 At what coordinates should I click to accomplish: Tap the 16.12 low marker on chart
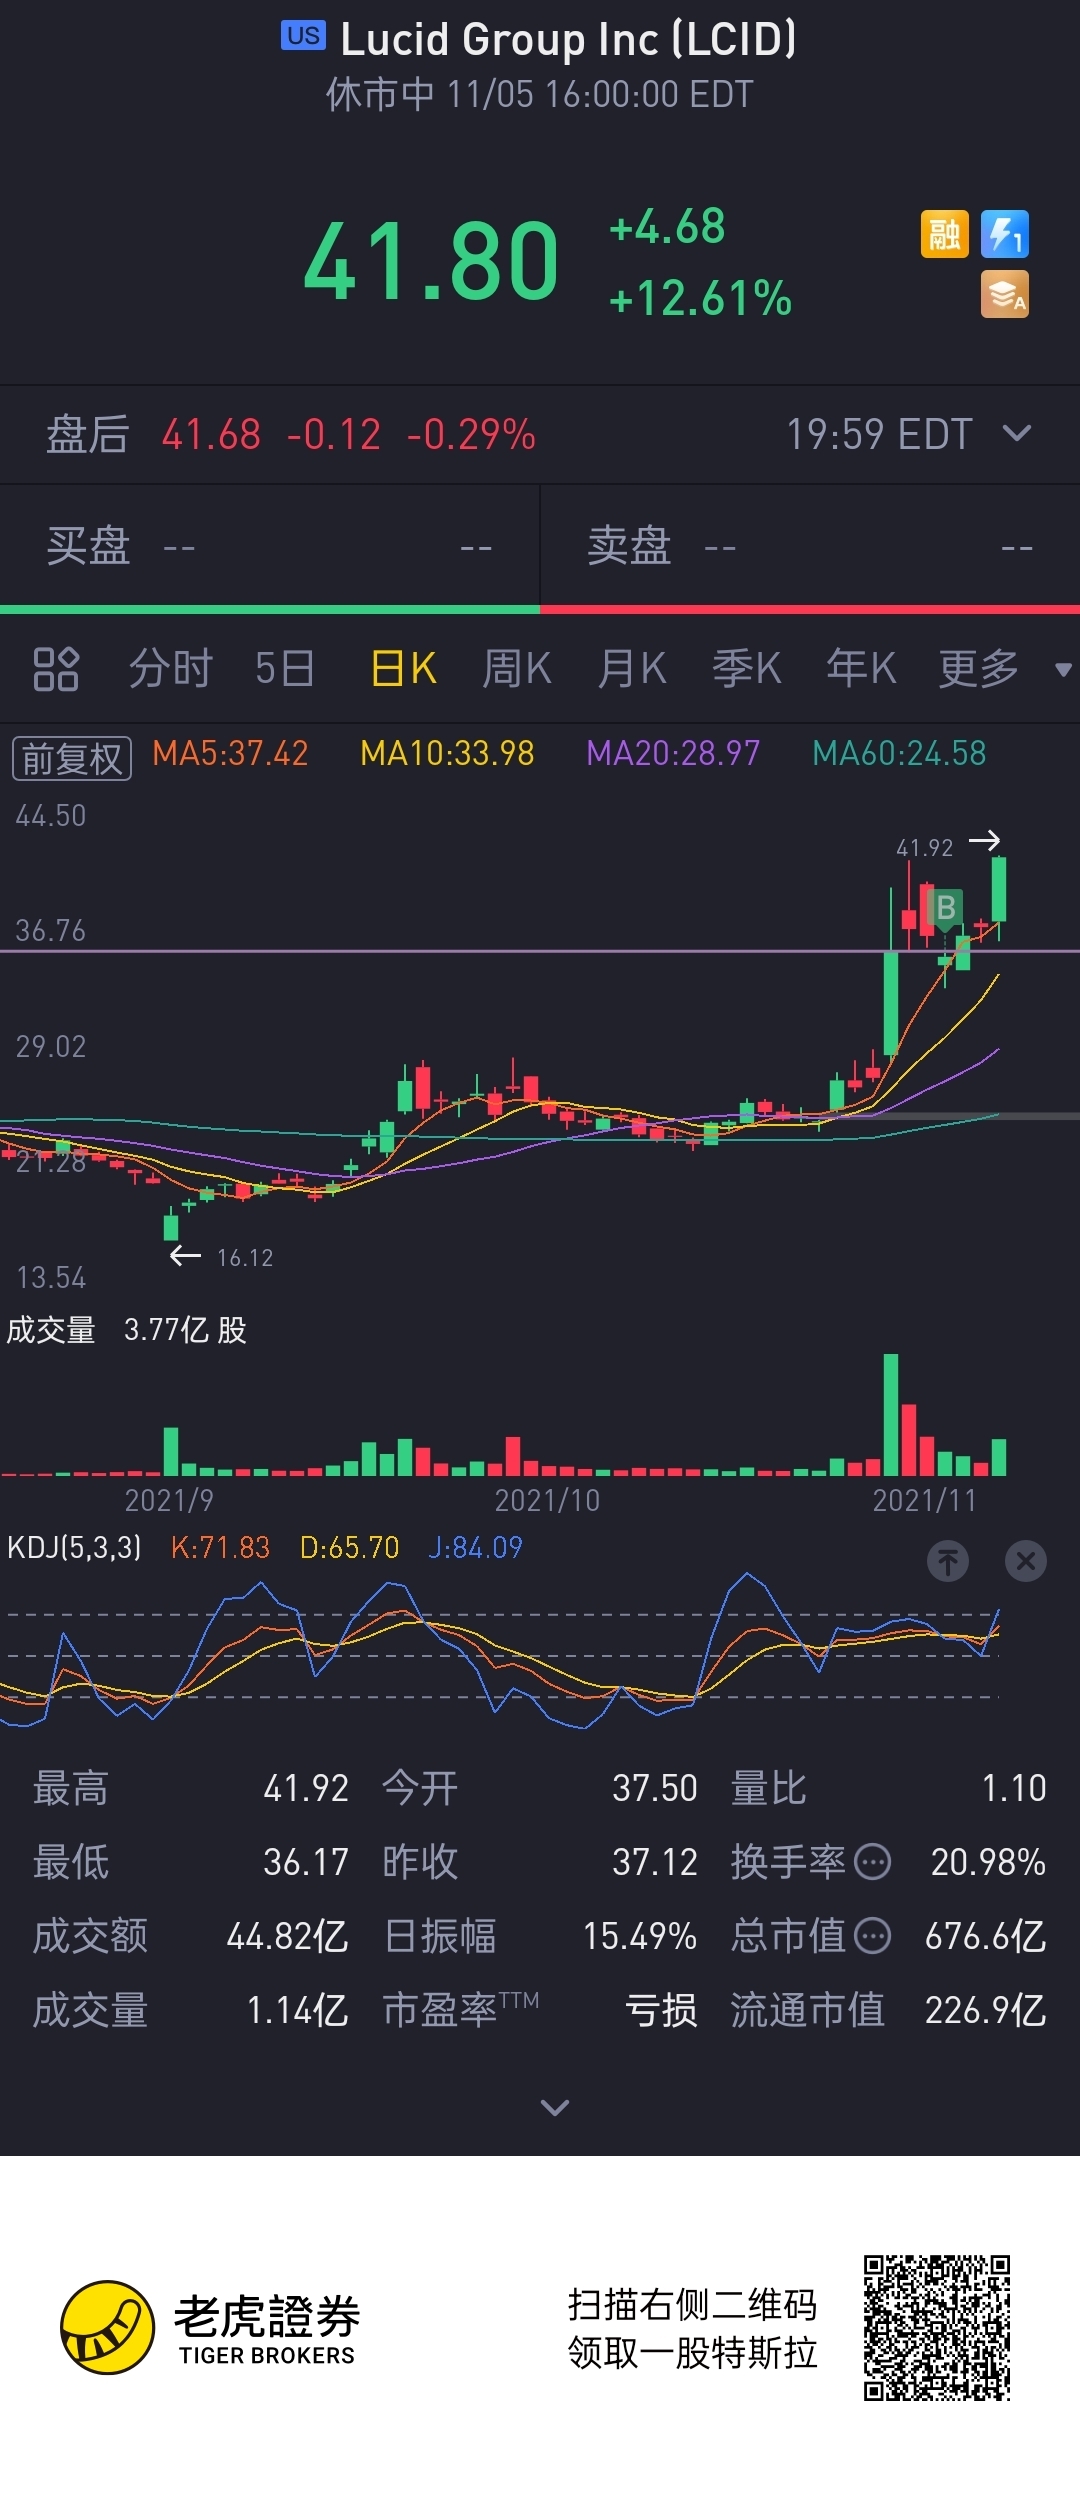245,1258
